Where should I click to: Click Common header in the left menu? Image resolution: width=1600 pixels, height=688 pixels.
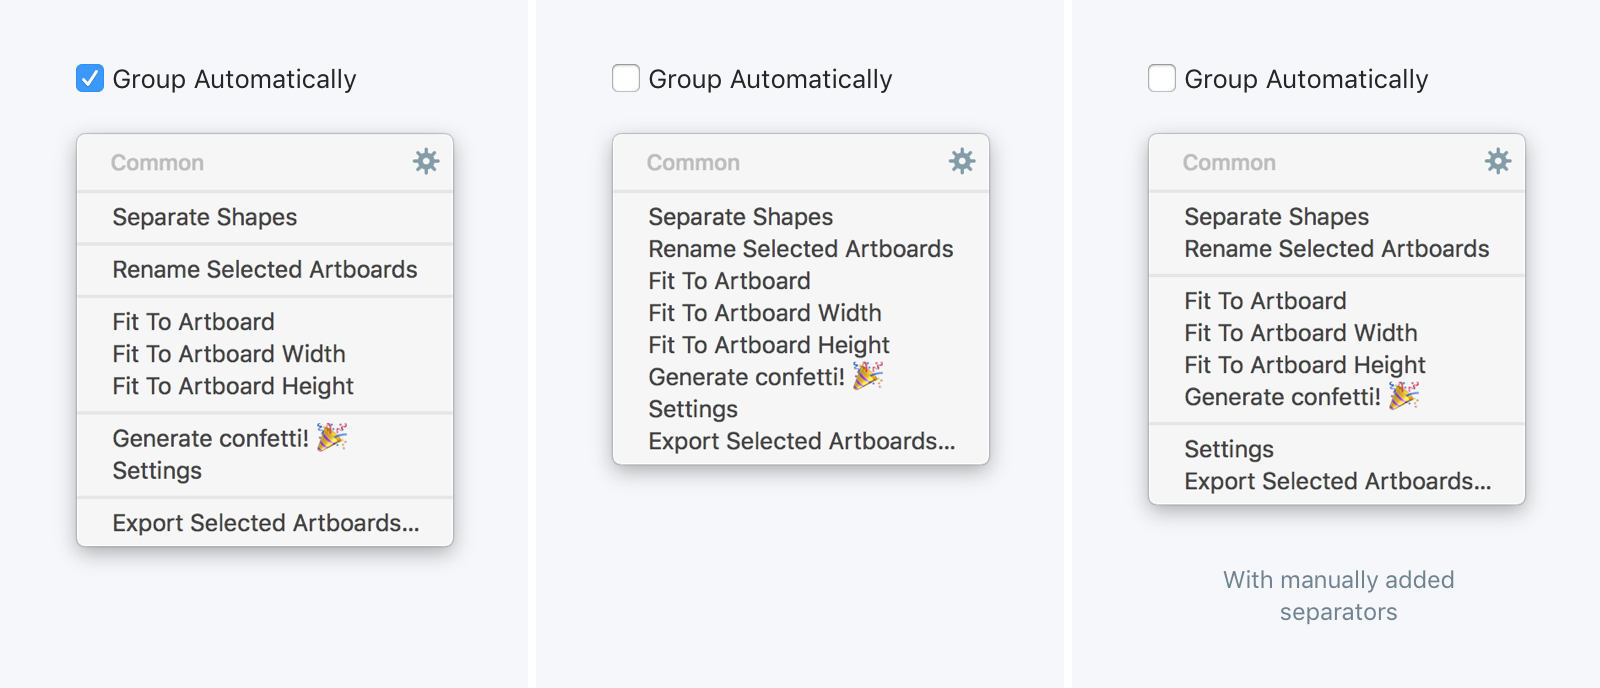(157, 163)
